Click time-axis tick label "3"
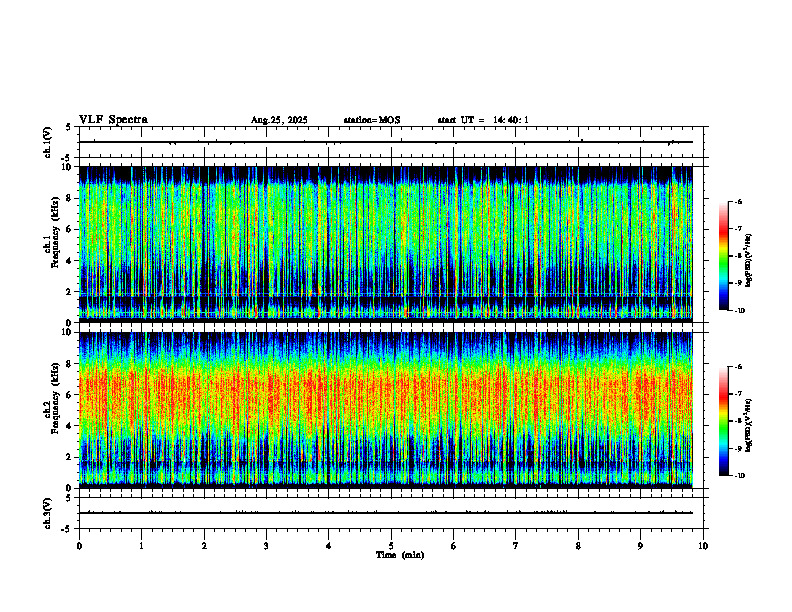 coord(266,546)
